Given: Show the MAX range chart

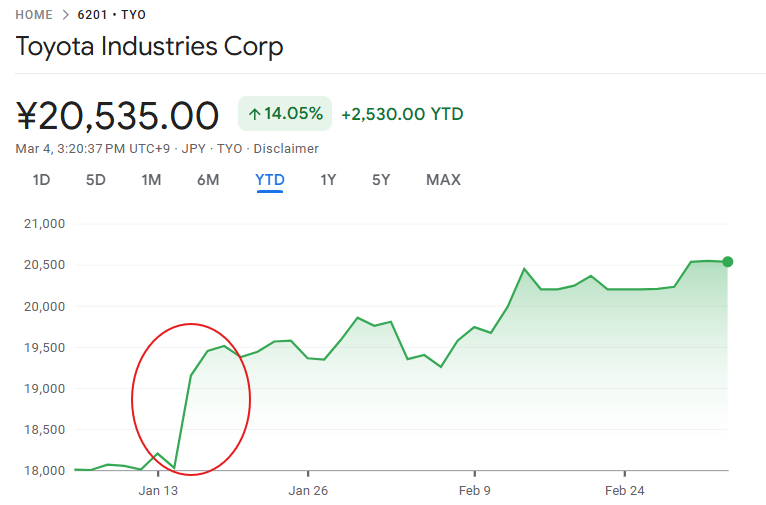Looking at the screenshot, I should [x=443, y=180].
